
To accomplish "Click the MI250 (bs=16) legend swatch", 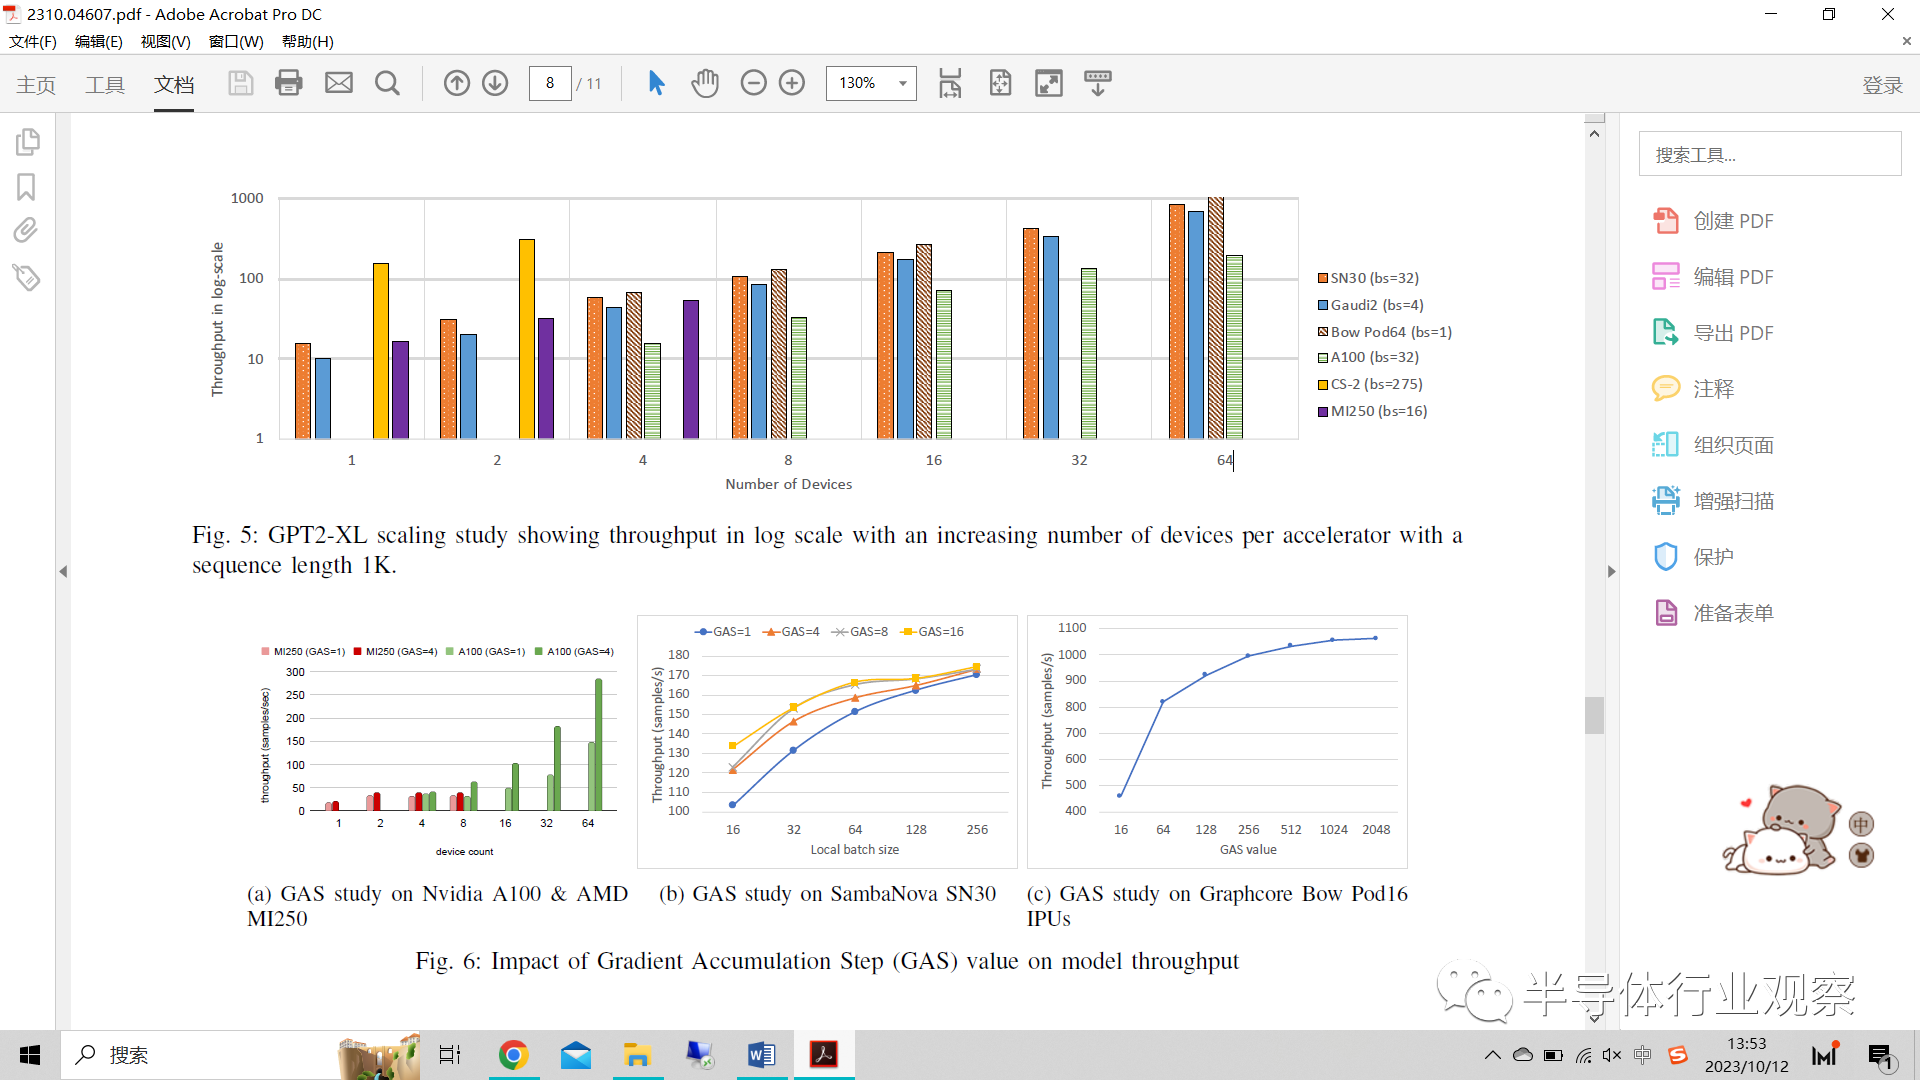I will tap(1323, 411).
